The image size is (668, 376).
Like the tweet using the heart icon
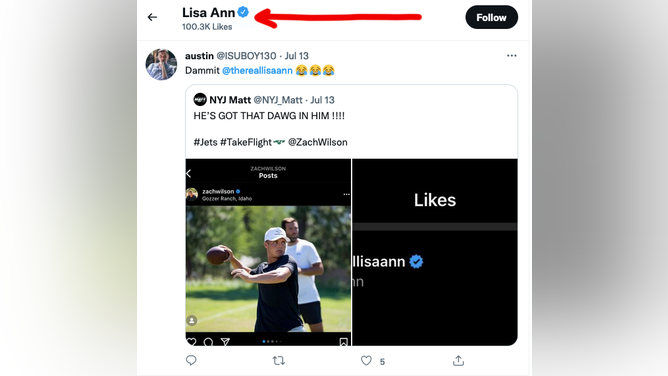(x=366, y=361)
